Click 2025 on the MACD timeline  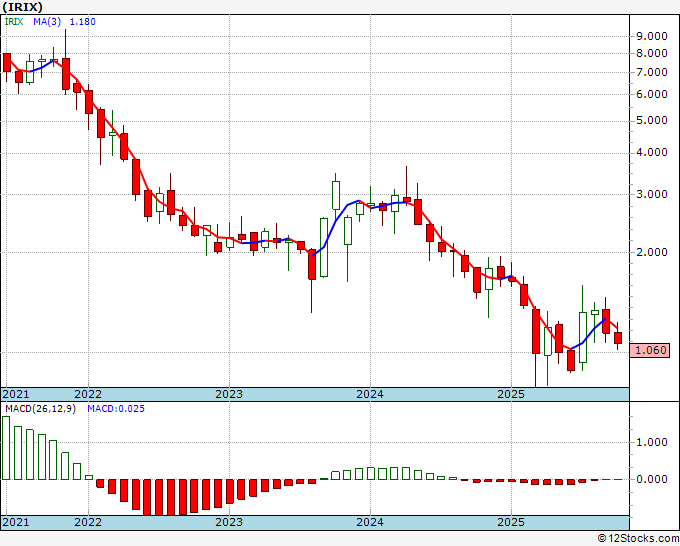pyautogui.click(x=511, y=522)
